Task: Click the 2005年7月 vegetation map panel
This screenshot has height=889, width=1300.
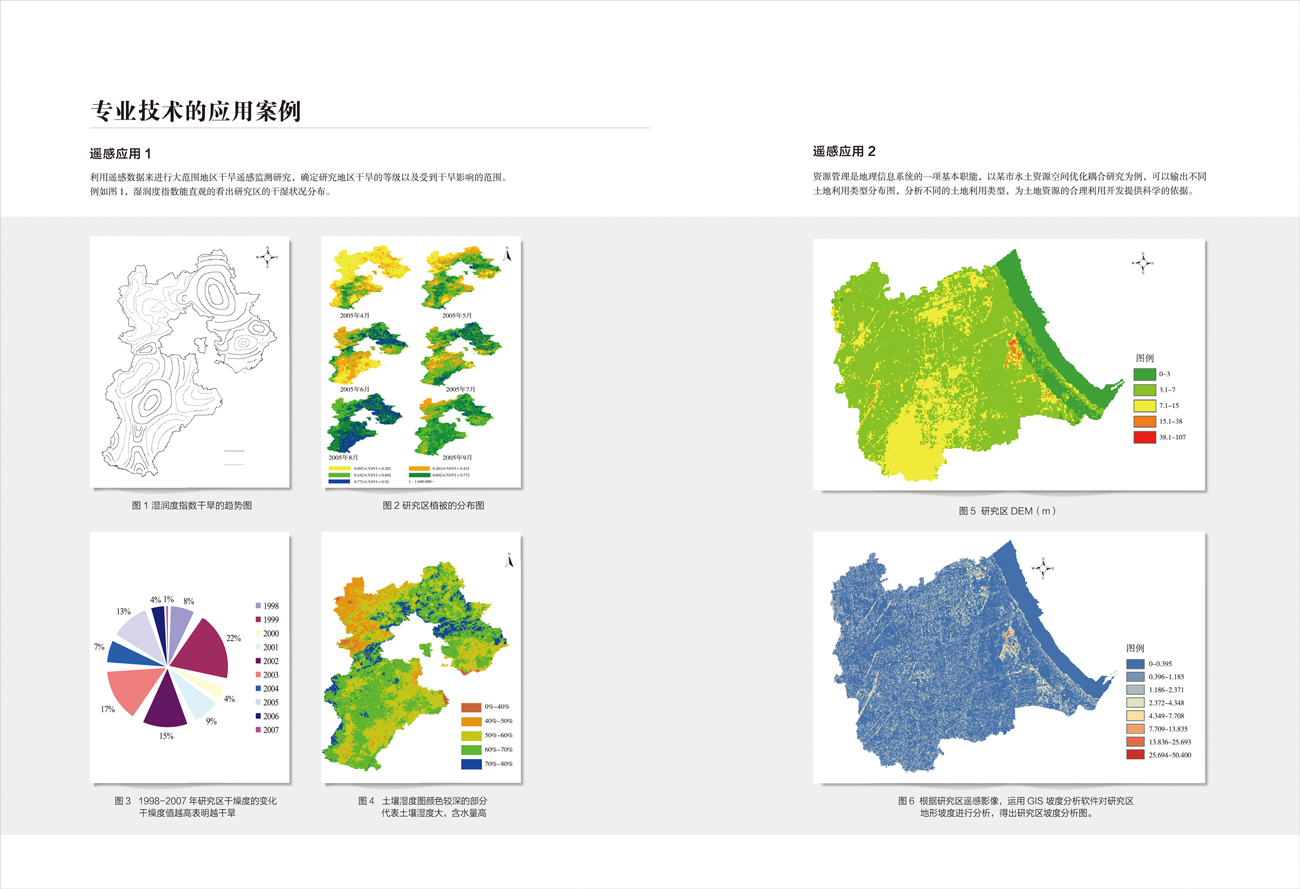Action: tap(461, 356)
